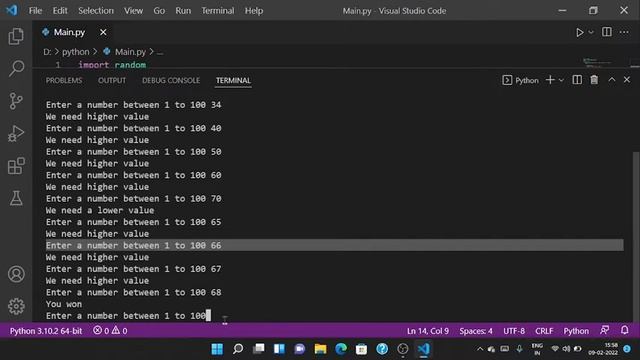The height and width of the screenshot is (360, 640).
Task: Open Microsoft Store from taskbar
Action: pos(361,349)
